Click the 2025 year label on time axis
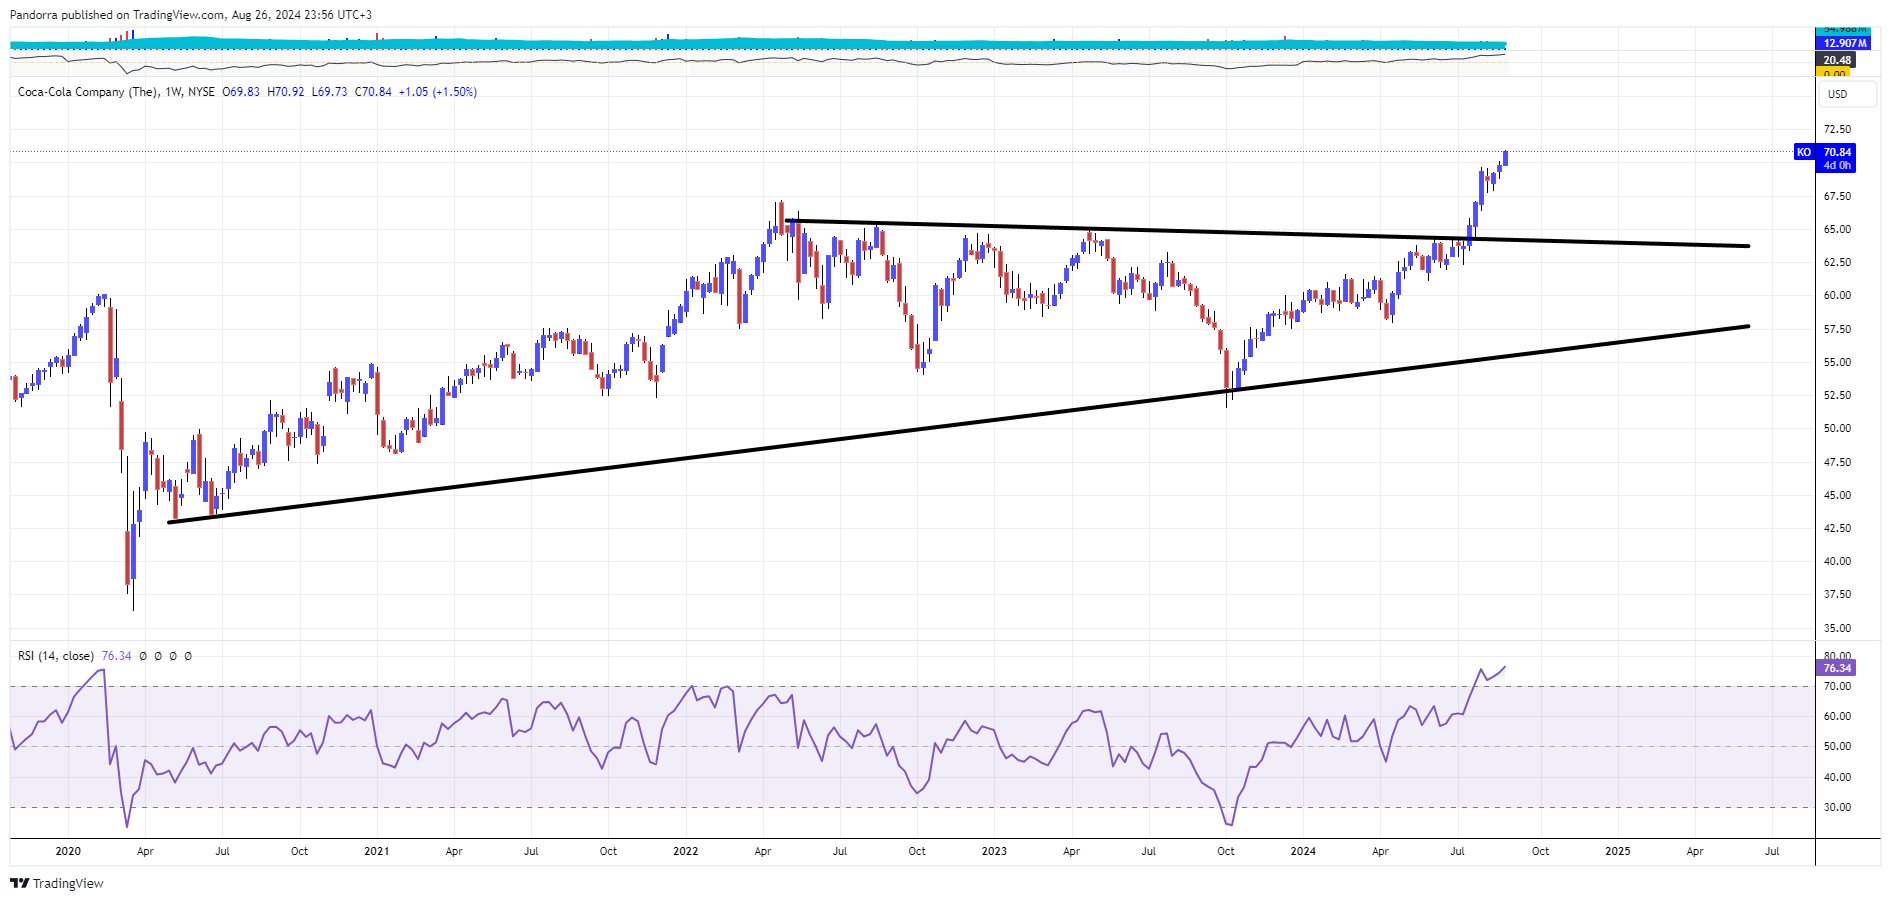The width and height of the screenshot is (1891, 901). 1618,852
